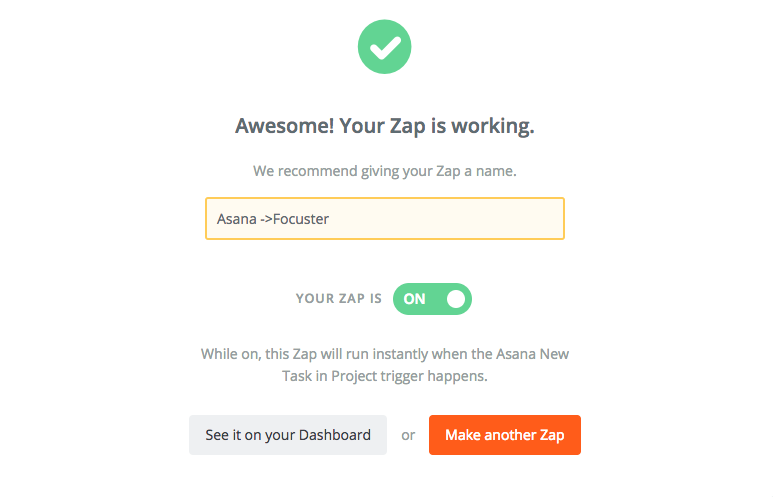Click the green success checkmark icon

[385, 47]
